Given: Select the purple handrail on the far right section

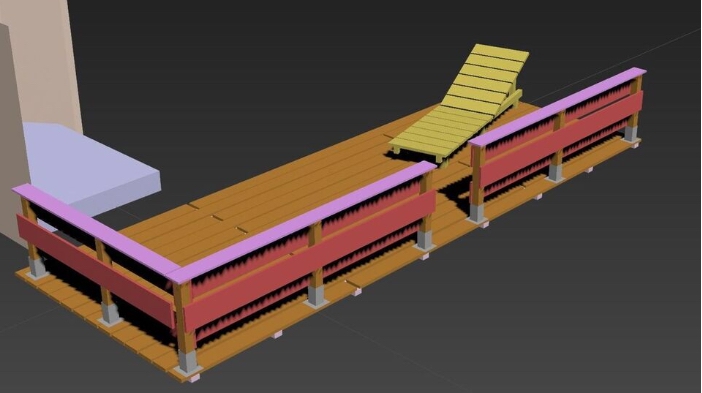Looking at the screenshot, I should click(557, 107).
